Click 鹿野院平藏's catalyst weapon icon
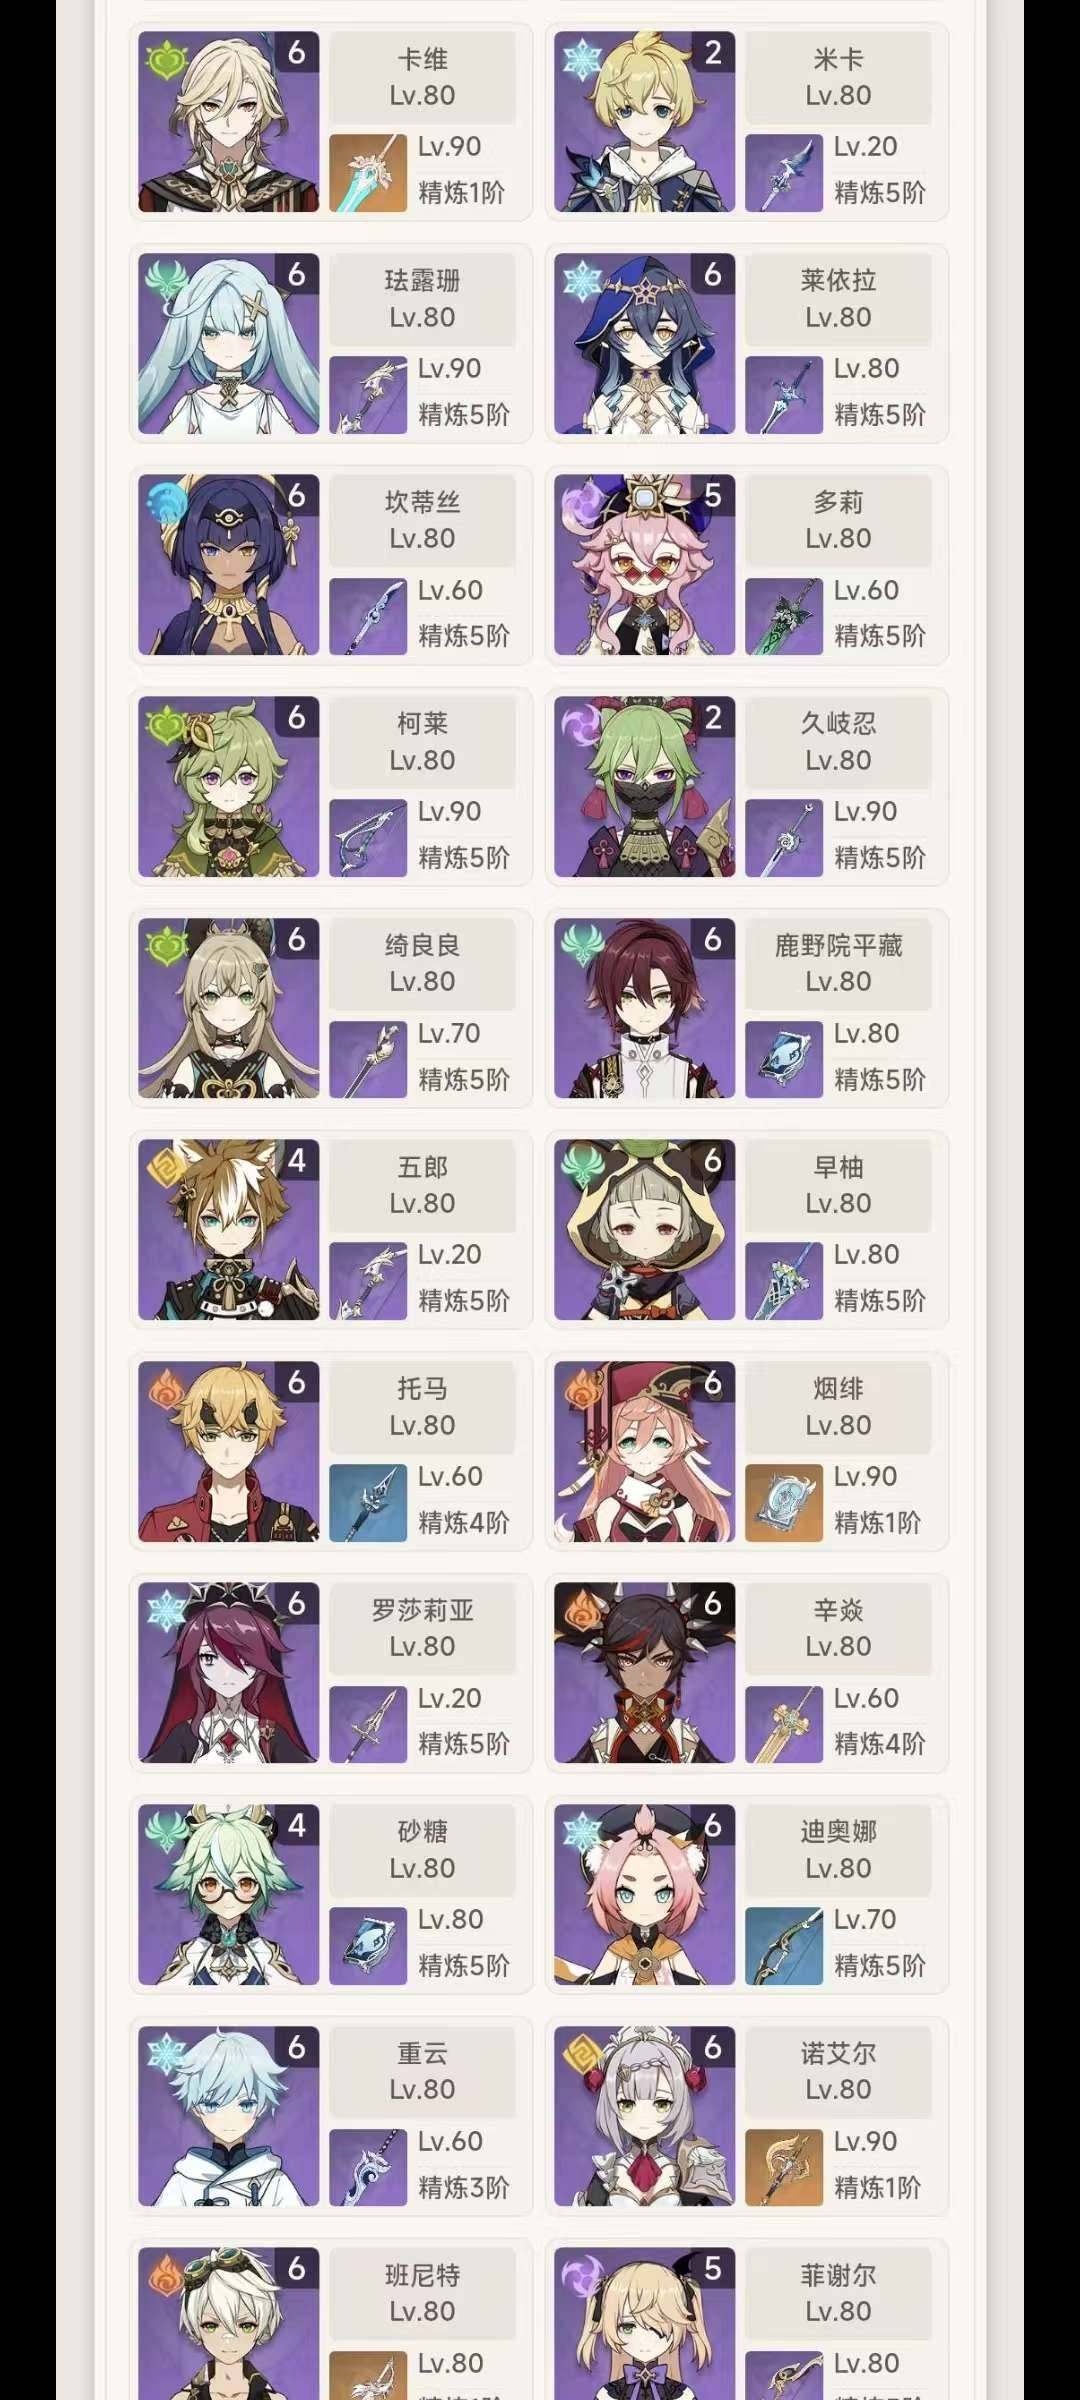Screen dimensions: 1080x2400 pos(784,1060)
